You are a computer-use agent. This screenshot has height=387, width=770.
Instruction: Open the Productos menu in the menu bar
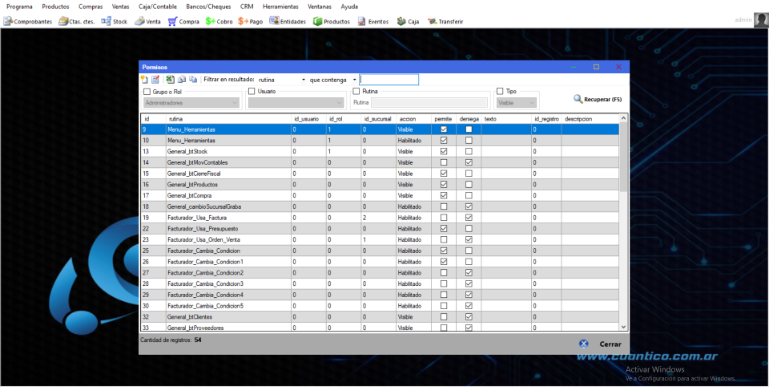55,7
